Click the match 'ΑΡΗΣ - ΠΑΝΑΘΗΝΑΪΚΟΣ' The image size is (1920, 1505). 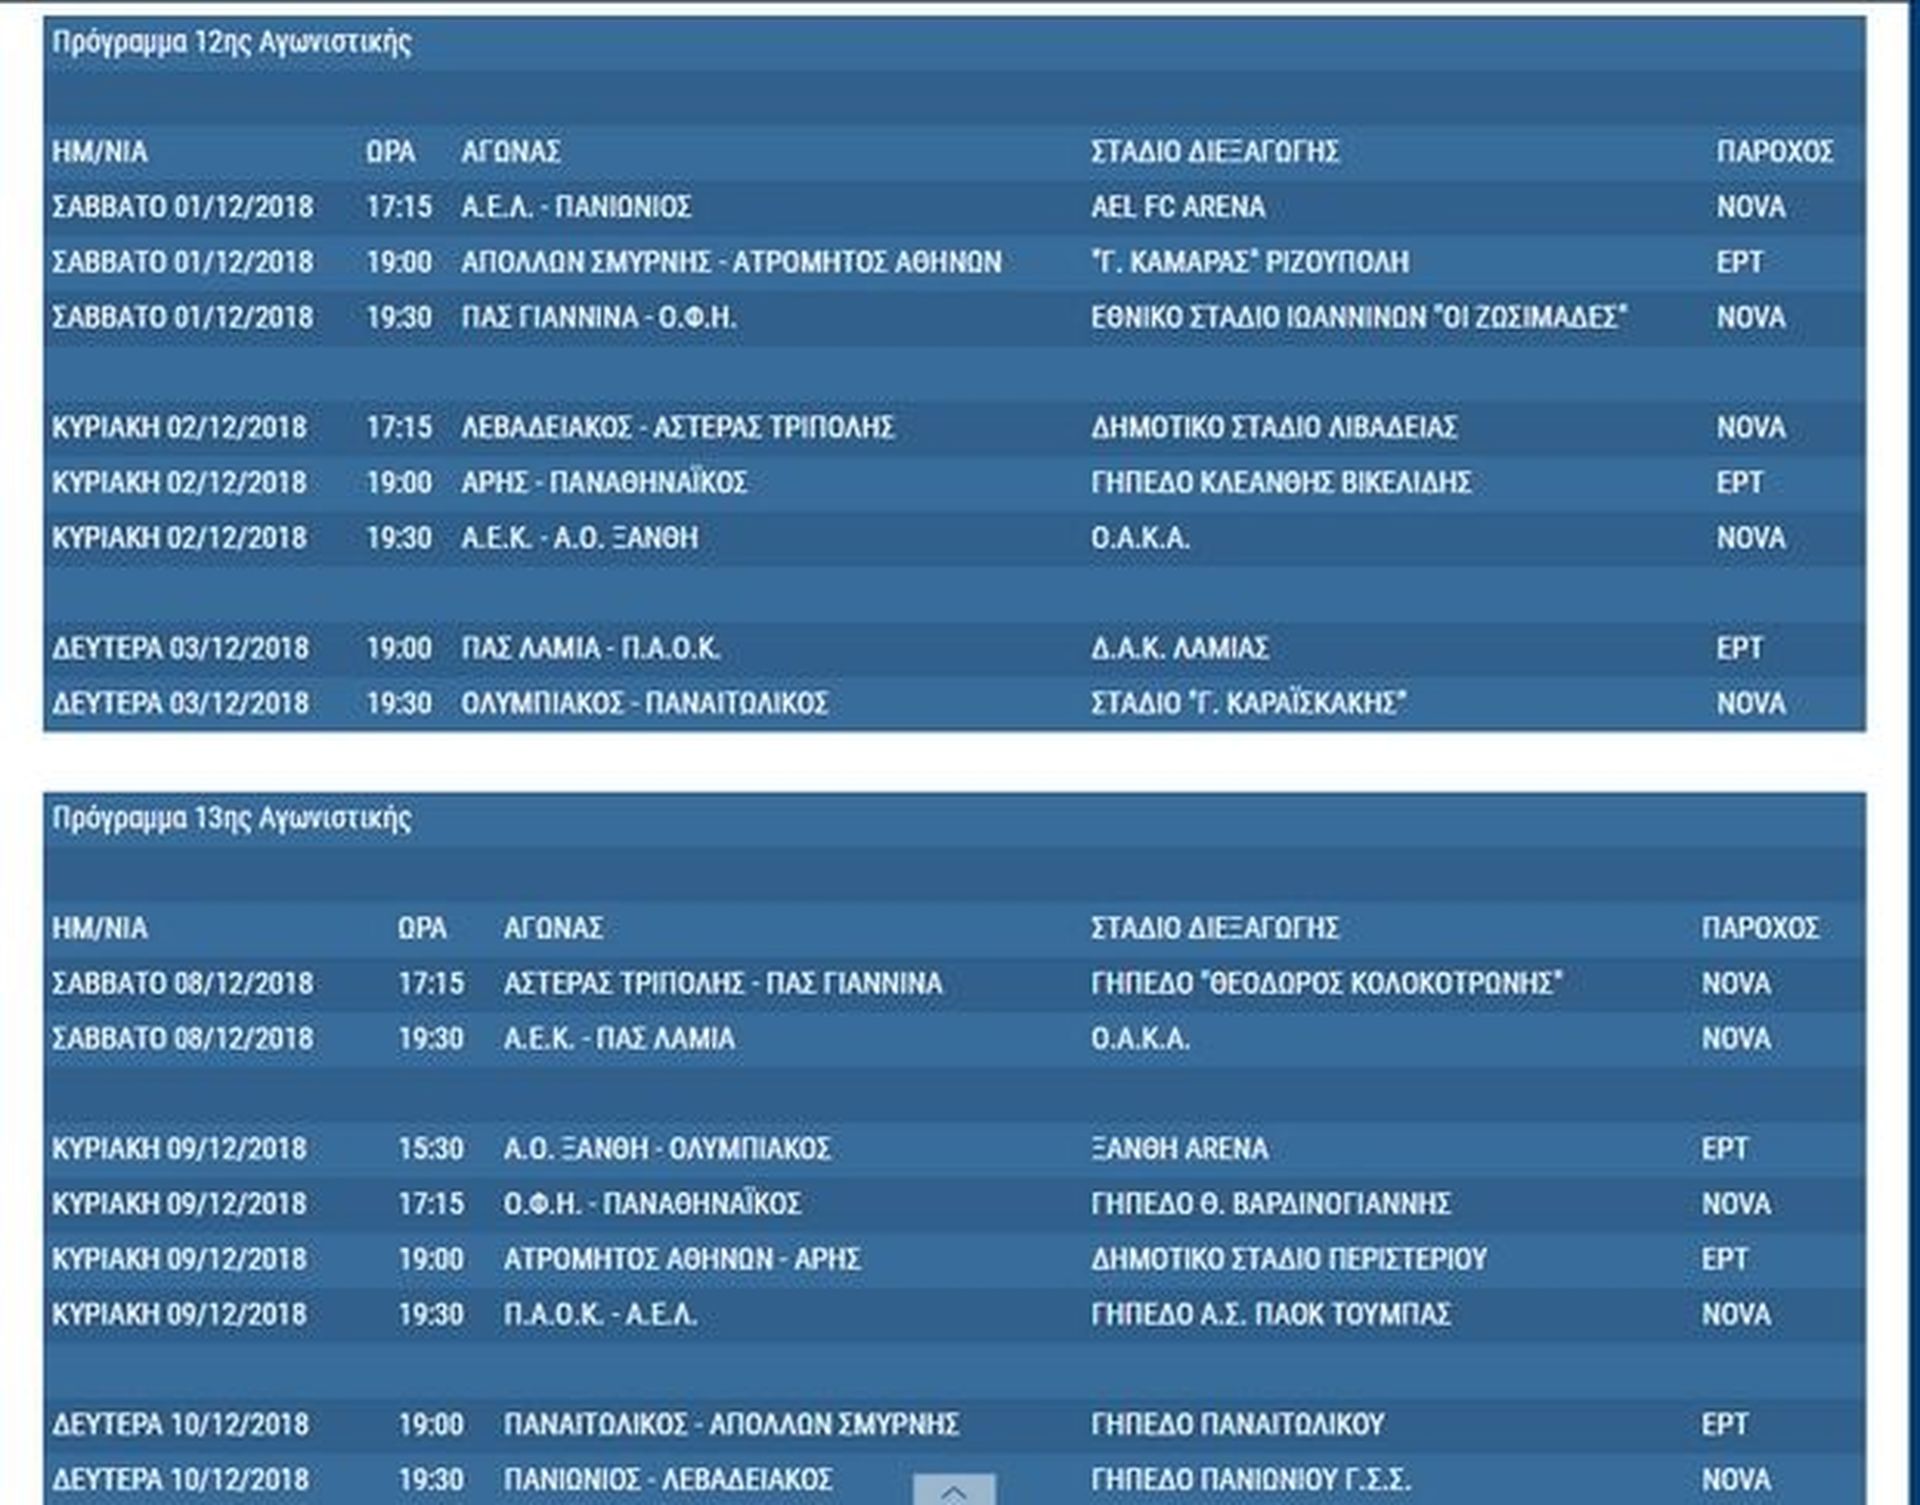(x=604, y=483)
